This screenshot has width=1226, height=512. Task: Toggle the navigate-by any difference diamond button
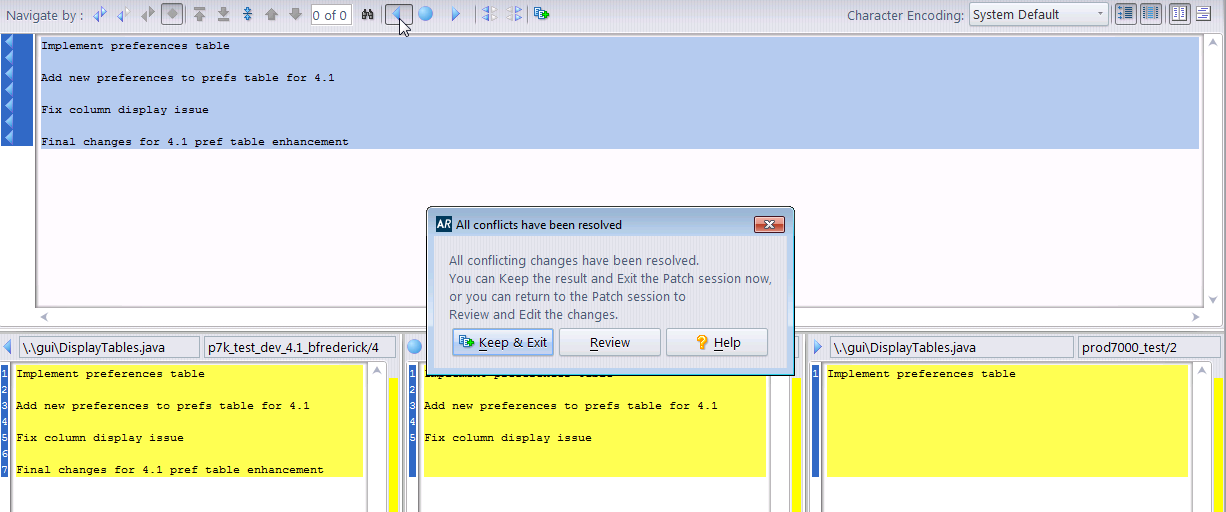click(x=172, y=15)
